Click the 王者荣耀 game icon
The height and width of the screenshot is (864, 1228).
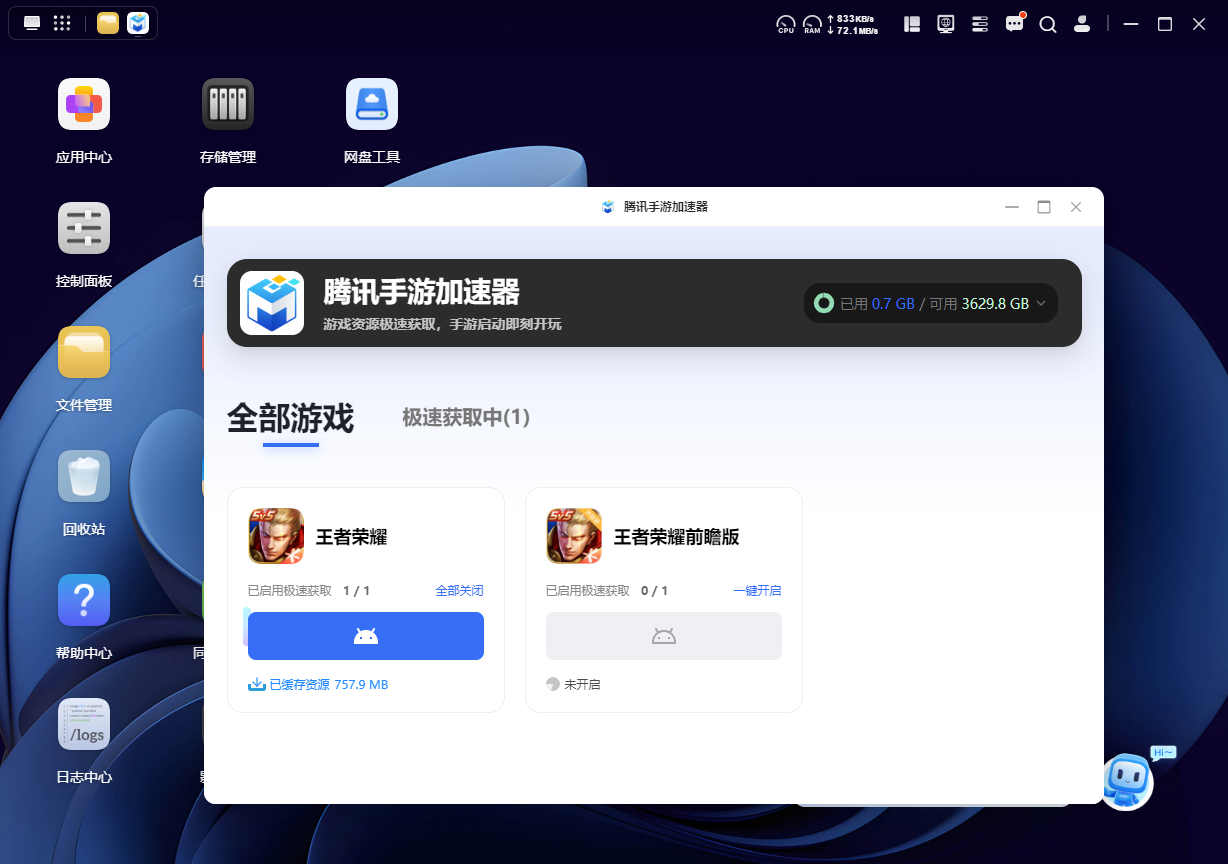pyautogui.click(x=276, y=536)
